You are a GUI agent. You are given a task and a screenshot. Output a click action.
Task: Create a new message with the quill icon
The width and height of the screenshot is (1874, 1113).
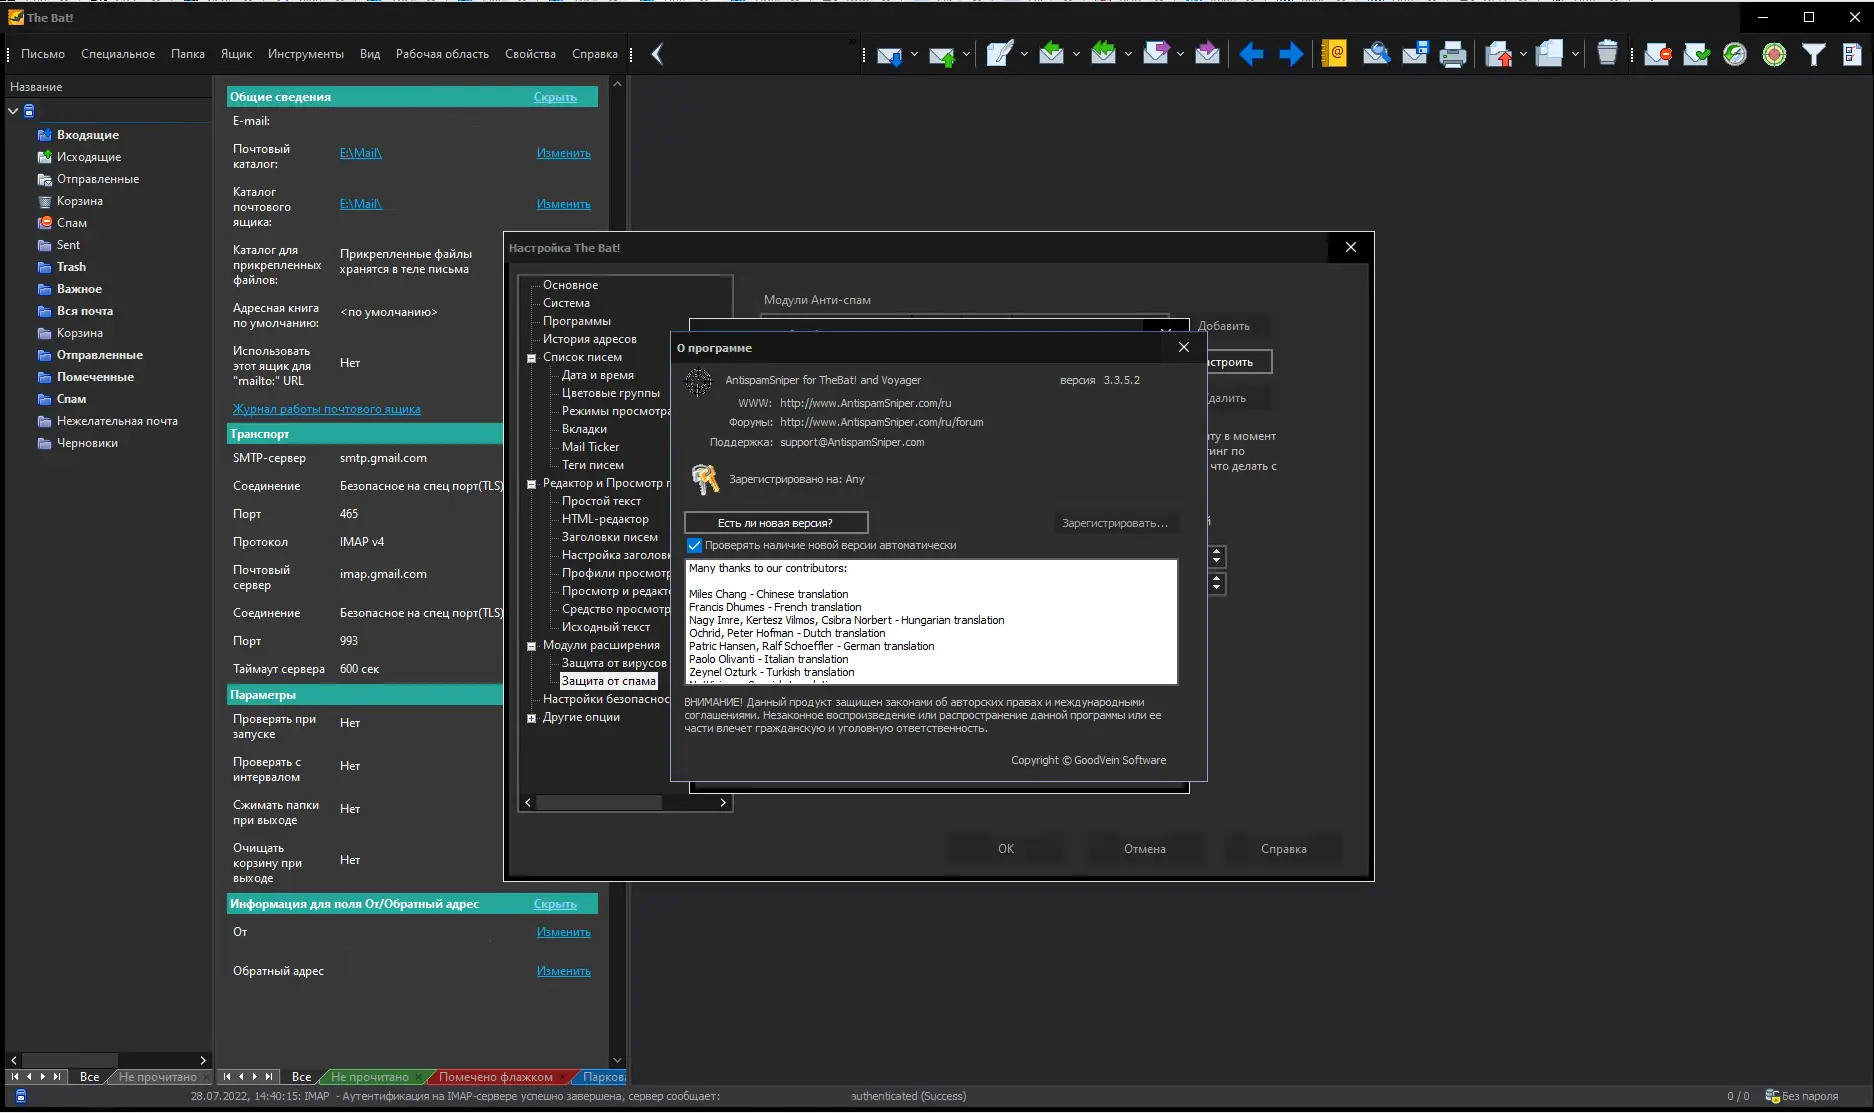click(x=999, y=54)
